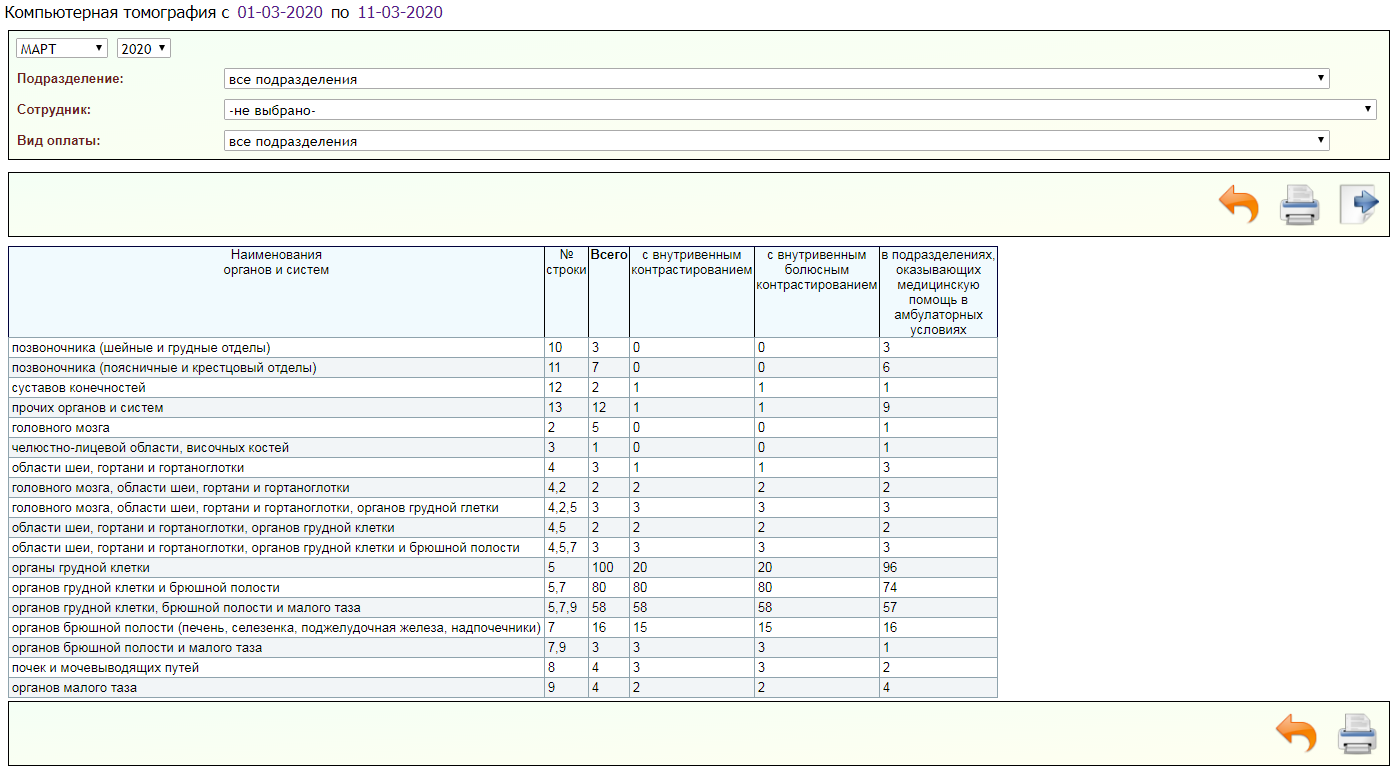Viewport: 1399px width, 769px height.
Task: Open the month dropdown showing МАРТ
Action: pos(62,49)
